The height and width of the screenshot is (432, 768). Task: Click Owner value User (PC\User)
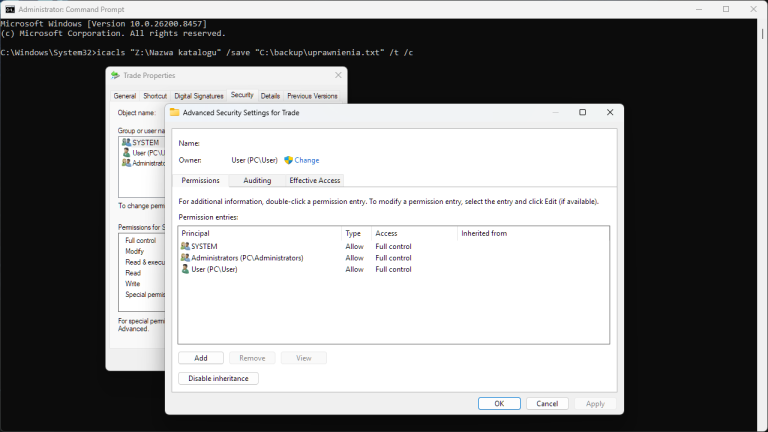pyautogui.click(x=254, y=160)
